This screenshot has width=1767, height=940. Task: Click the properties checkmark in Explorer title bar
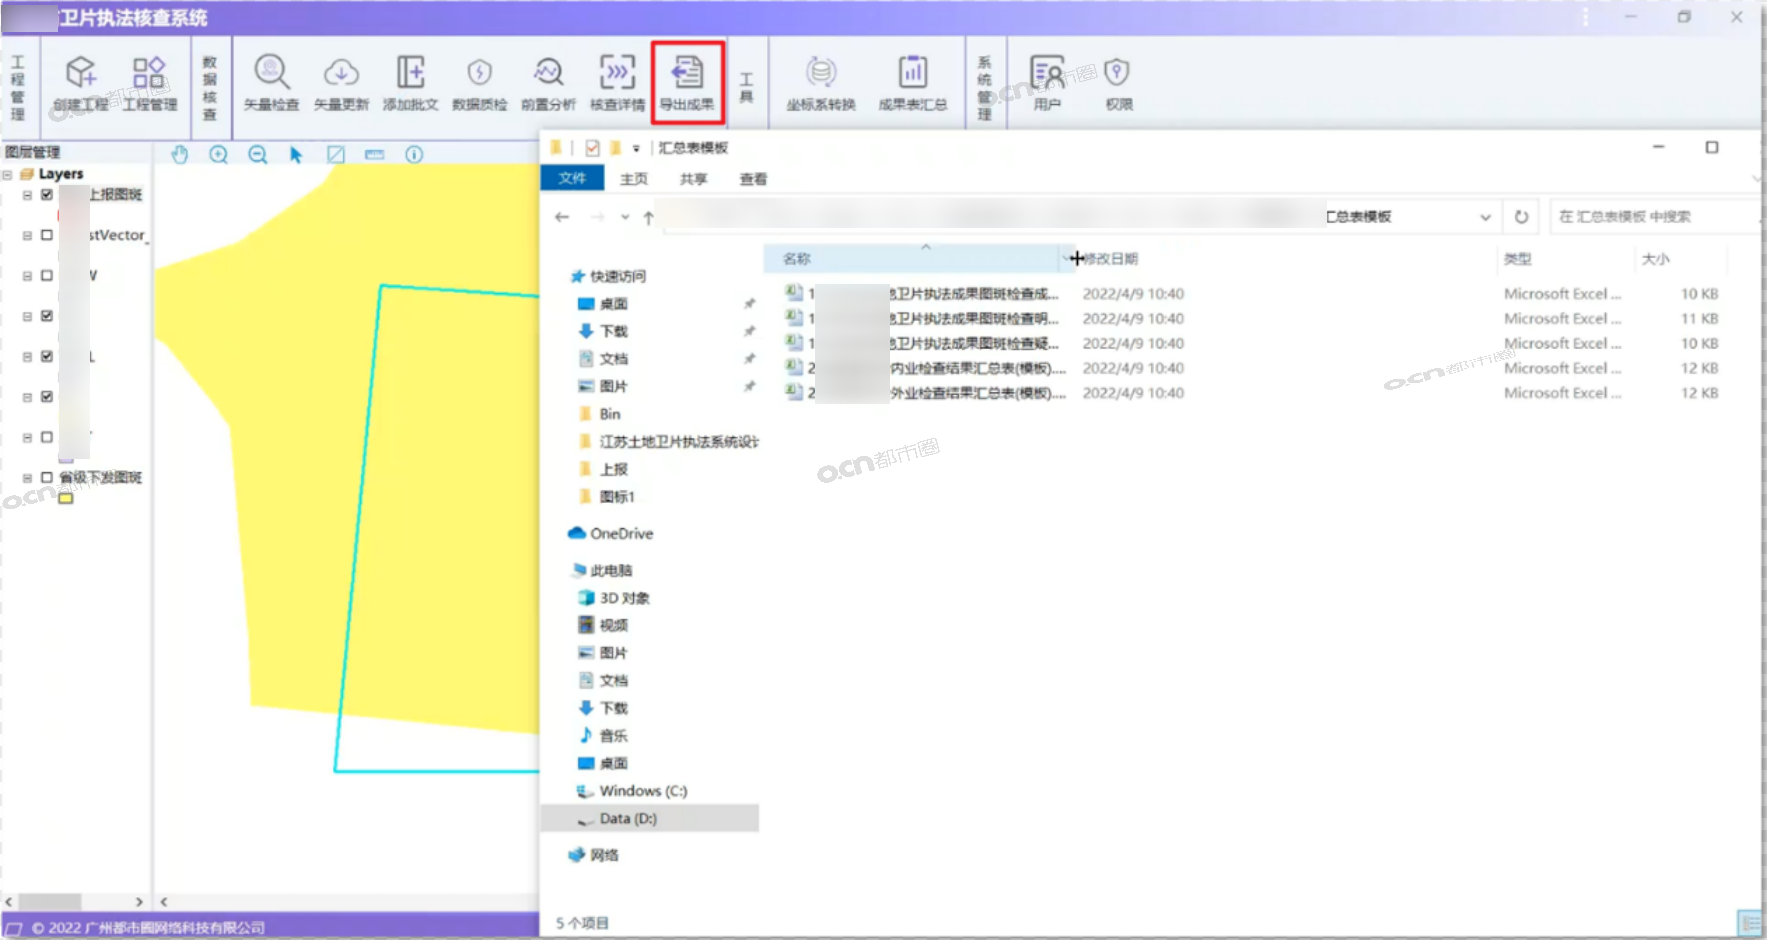click(x=592, y=148)
